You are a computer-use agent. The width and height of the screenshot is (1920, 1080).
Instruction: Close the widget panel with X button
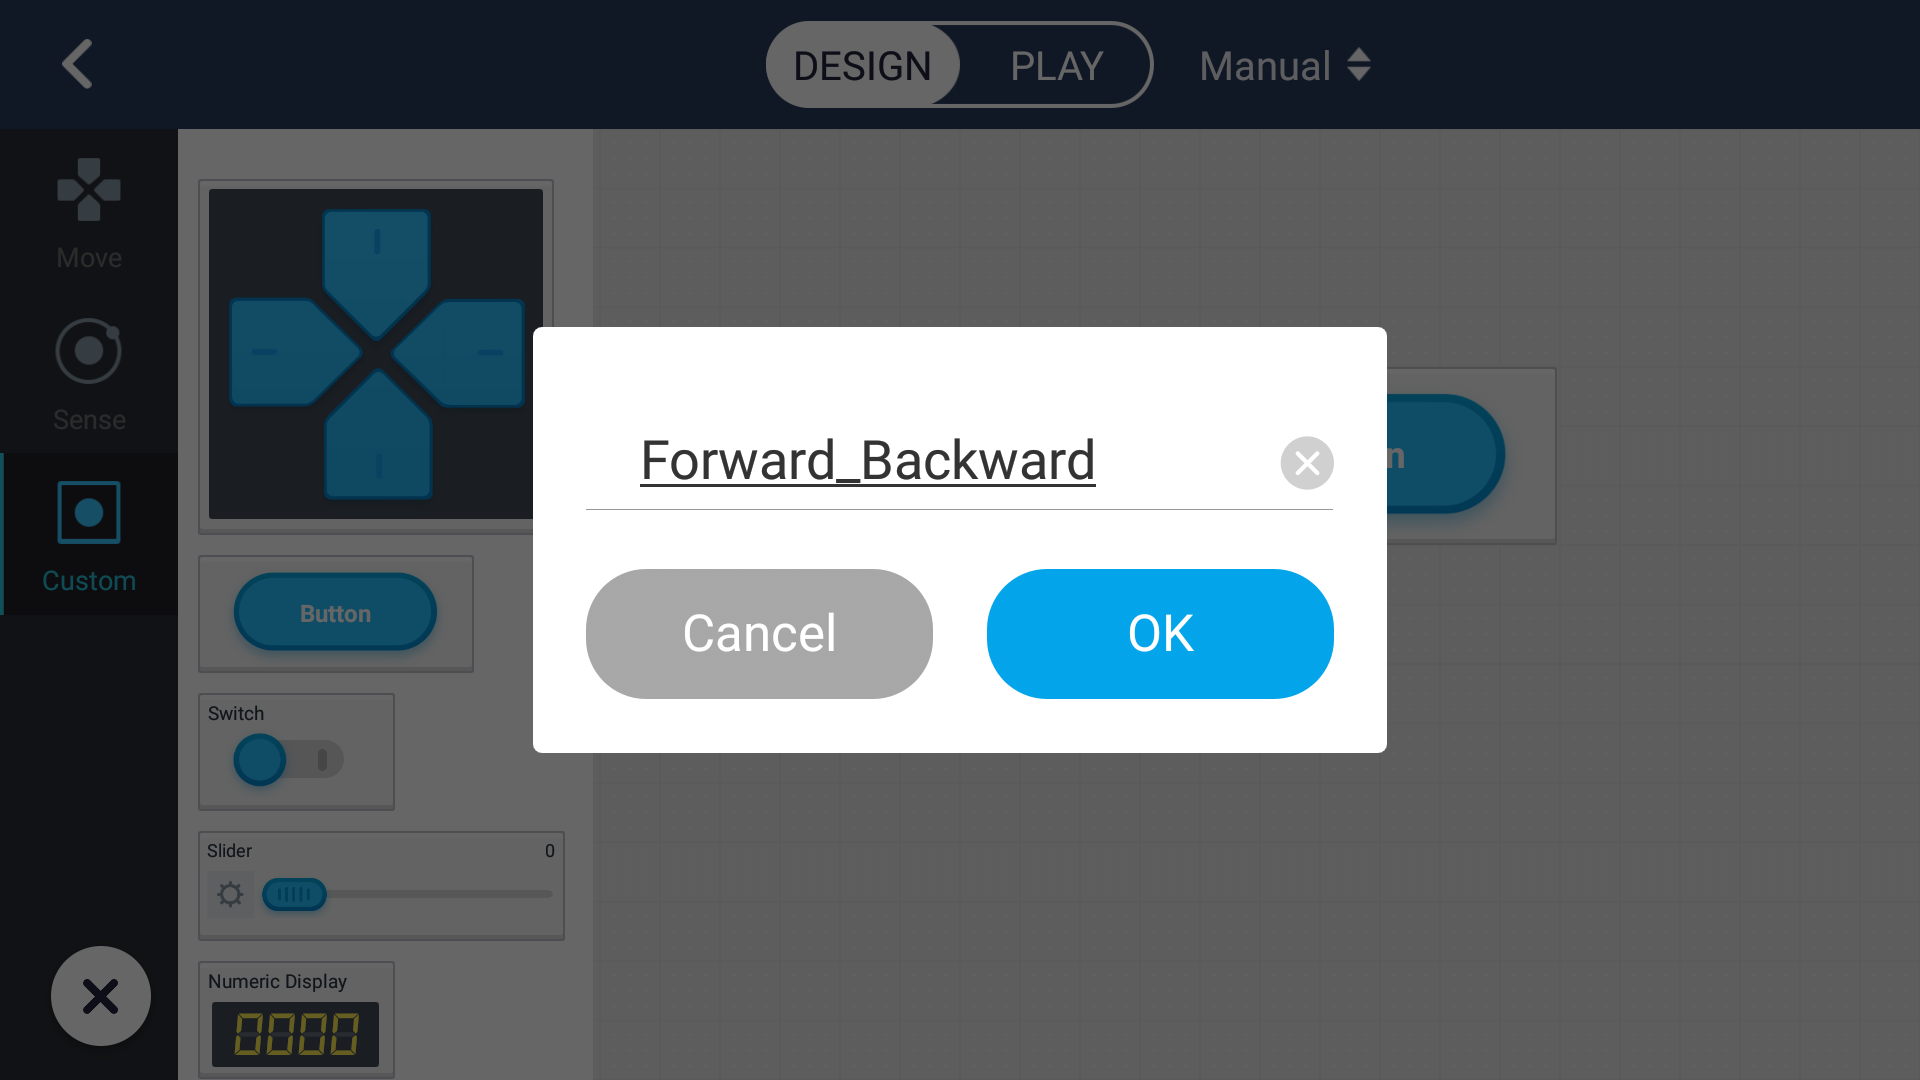(x=101, y=996)
